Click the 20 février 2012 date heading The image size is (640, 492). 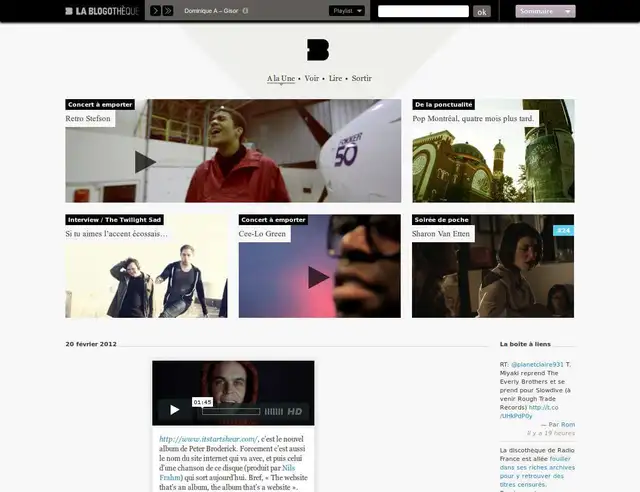pyautogui.click(x=91, y=344)
